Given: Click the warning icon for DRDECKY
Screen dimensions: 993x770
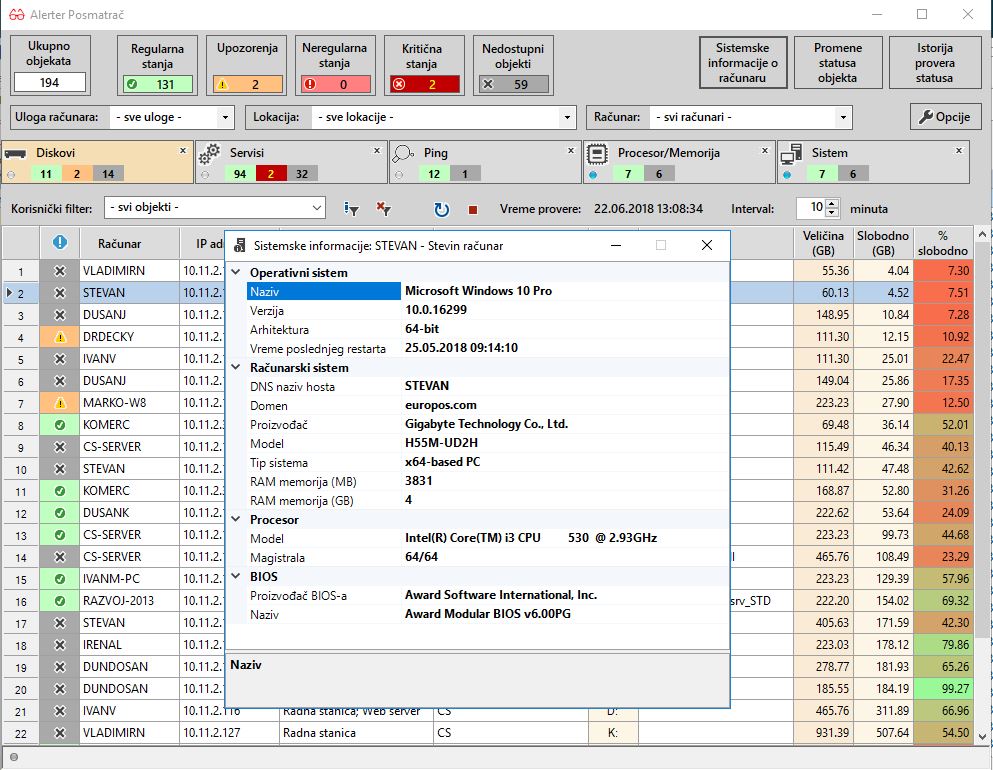Looking at the screenshot, I should (60, 337).
